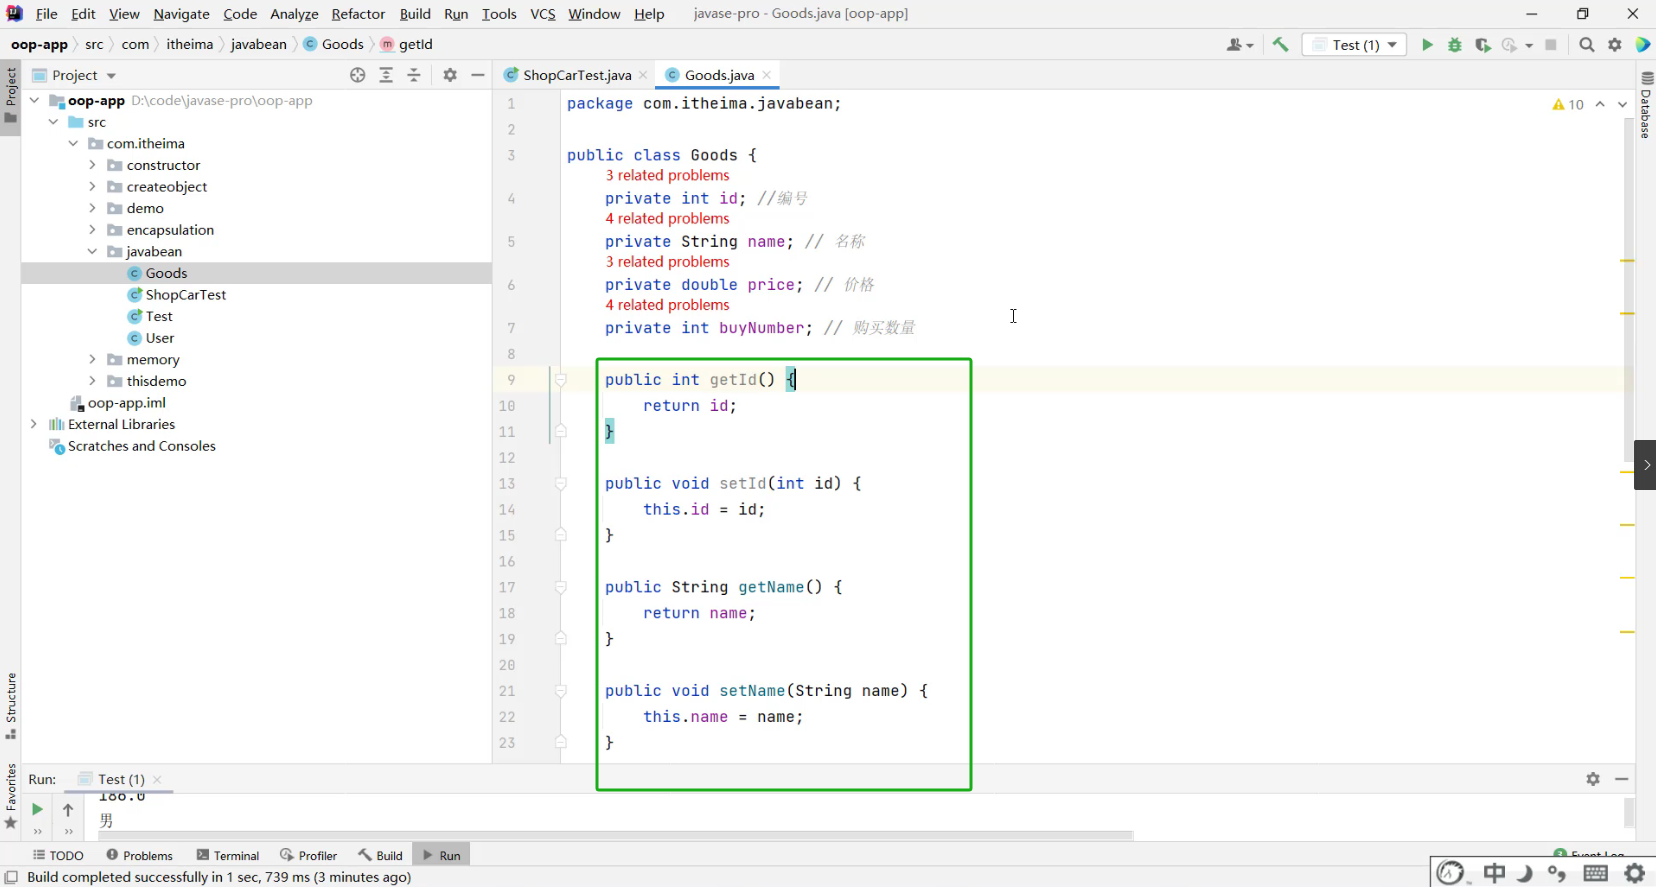Viewport: 1656px width, 887px height.
Task: Close the Test (1) run tab
Action: click(x=157, y=779)
